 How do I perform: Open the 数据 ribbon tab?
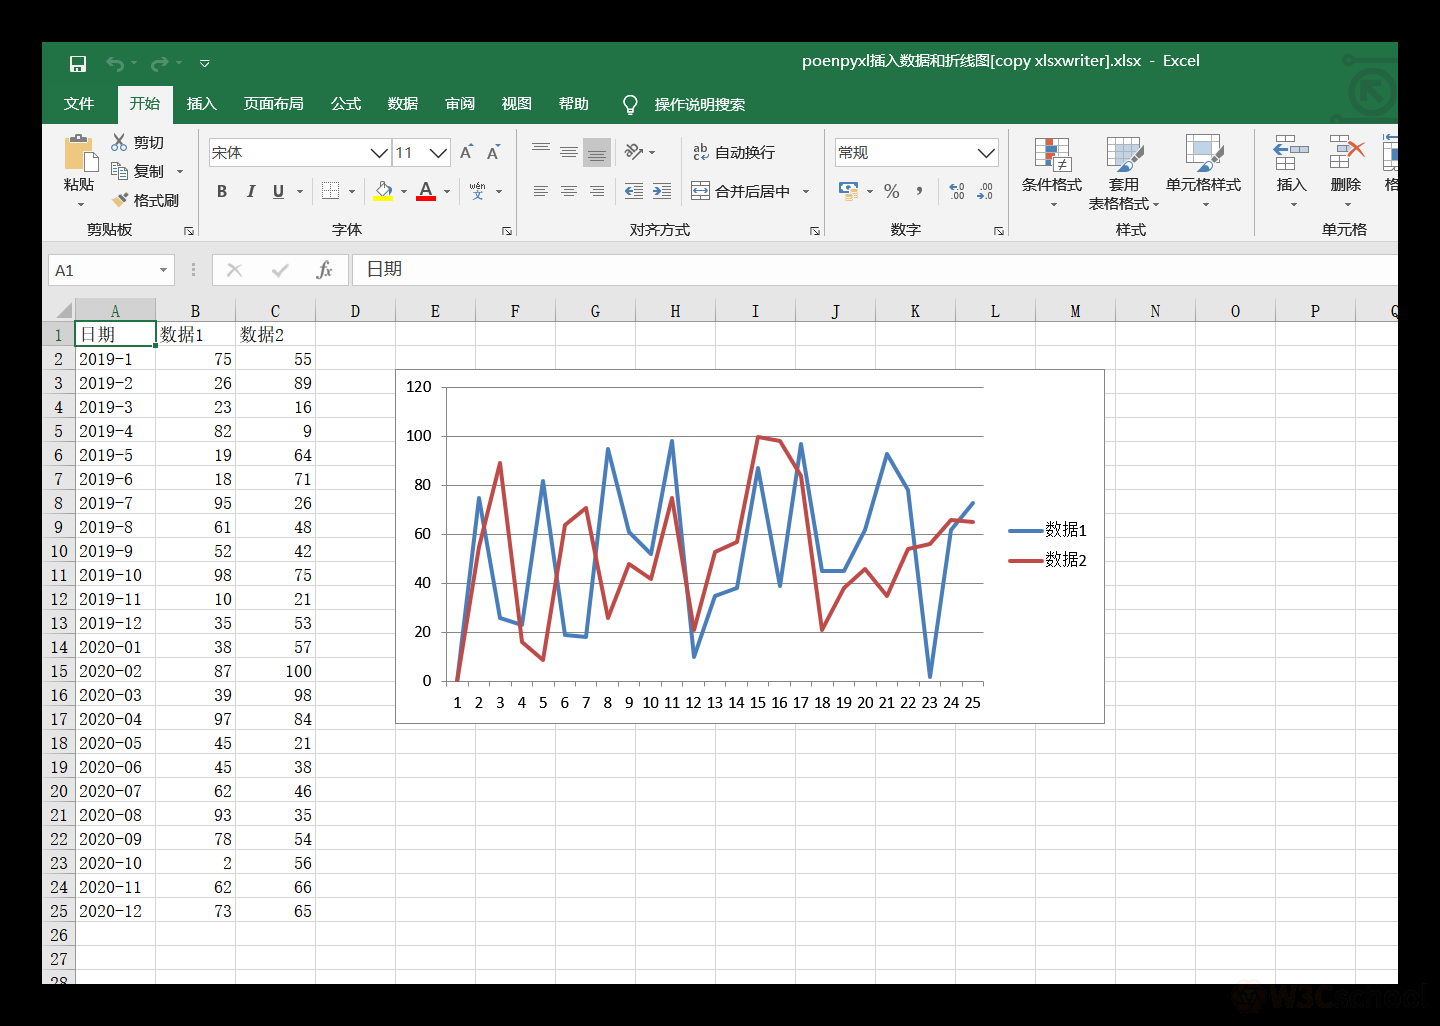pos(402,103)
